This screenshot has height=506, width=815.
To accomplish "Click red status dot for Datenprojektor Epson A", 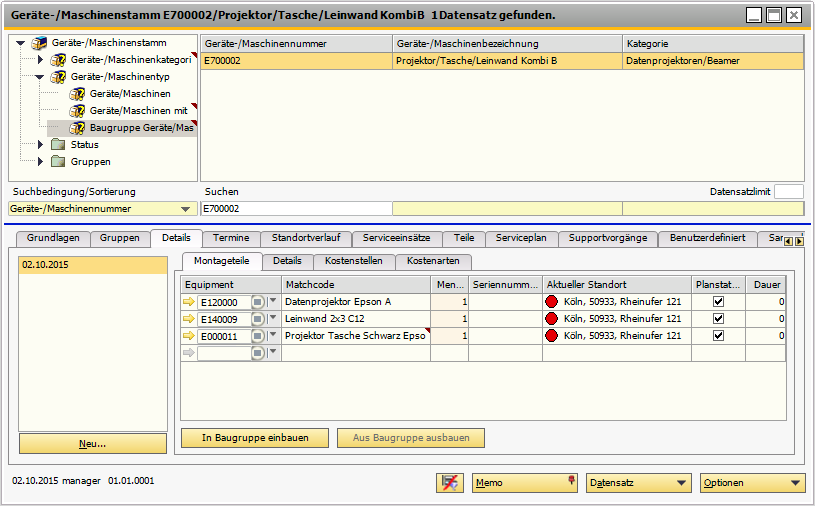I will [x=551, y=302].
